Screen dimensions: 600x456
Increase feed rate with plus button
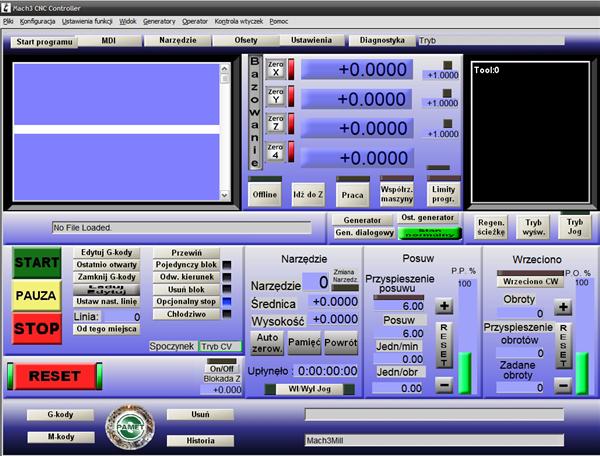pyautogui.click(x=444, y=306)
